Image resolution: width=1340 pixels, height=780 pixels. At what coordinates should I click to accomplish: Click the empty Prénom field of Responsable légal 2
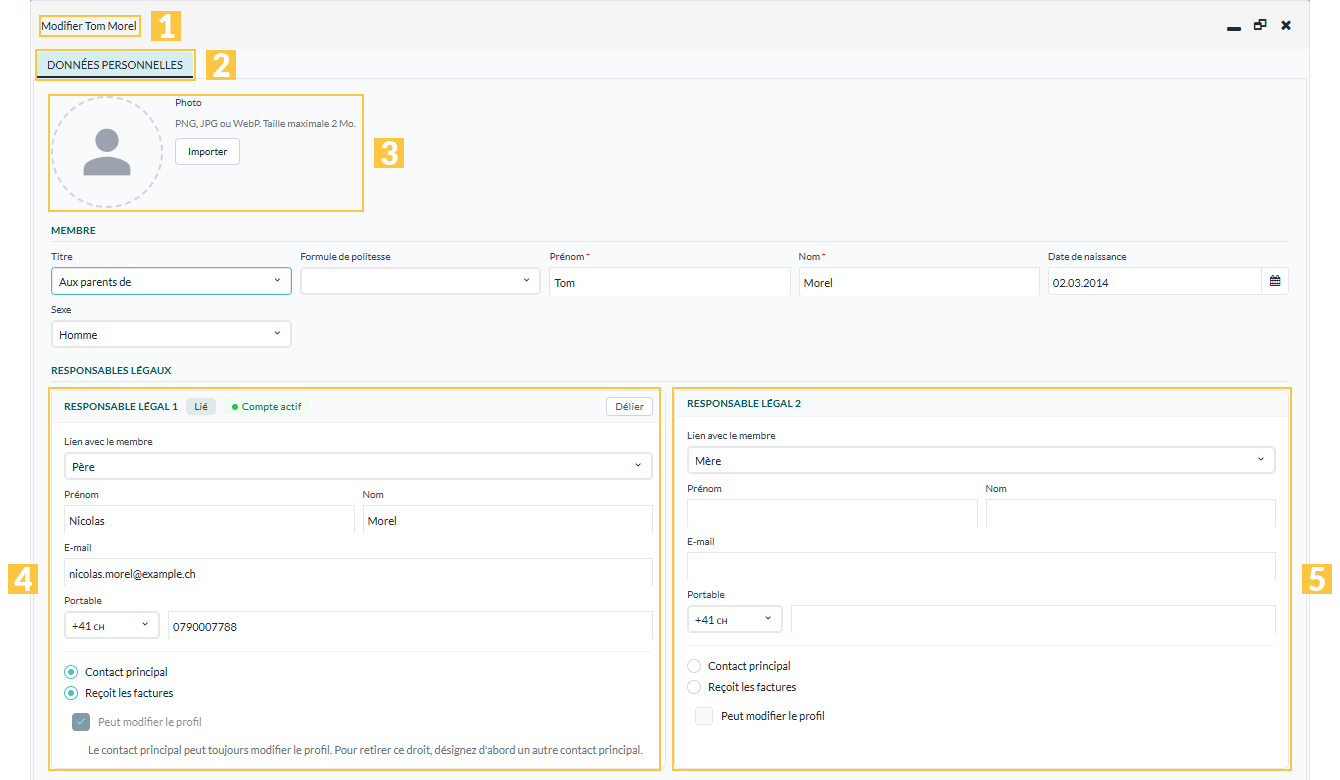click(832, 514)
